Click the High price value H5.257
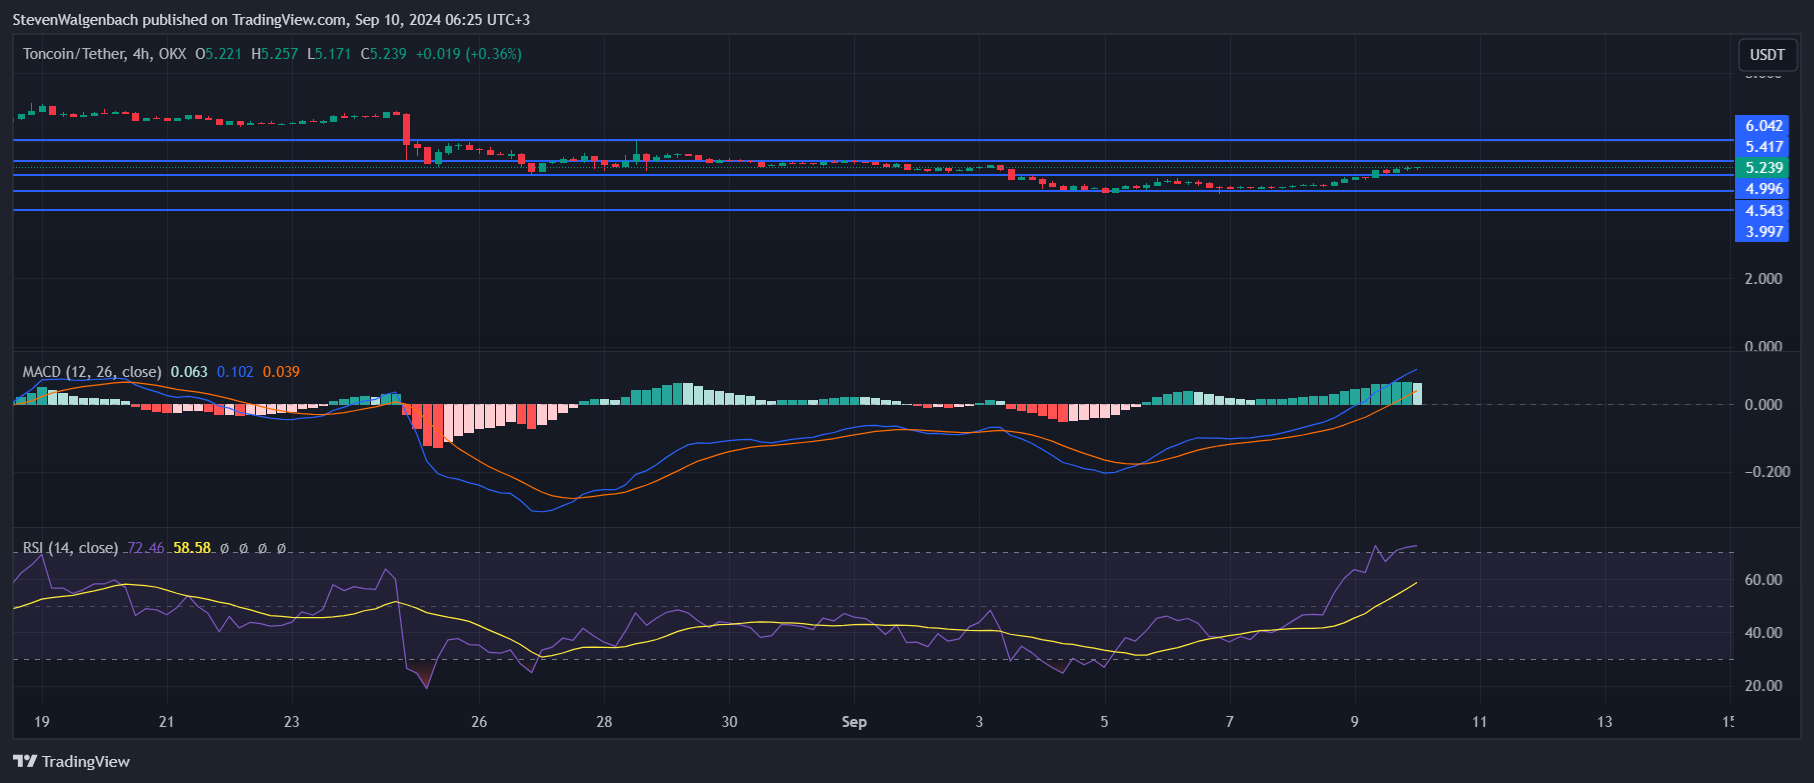 (274, 54)
